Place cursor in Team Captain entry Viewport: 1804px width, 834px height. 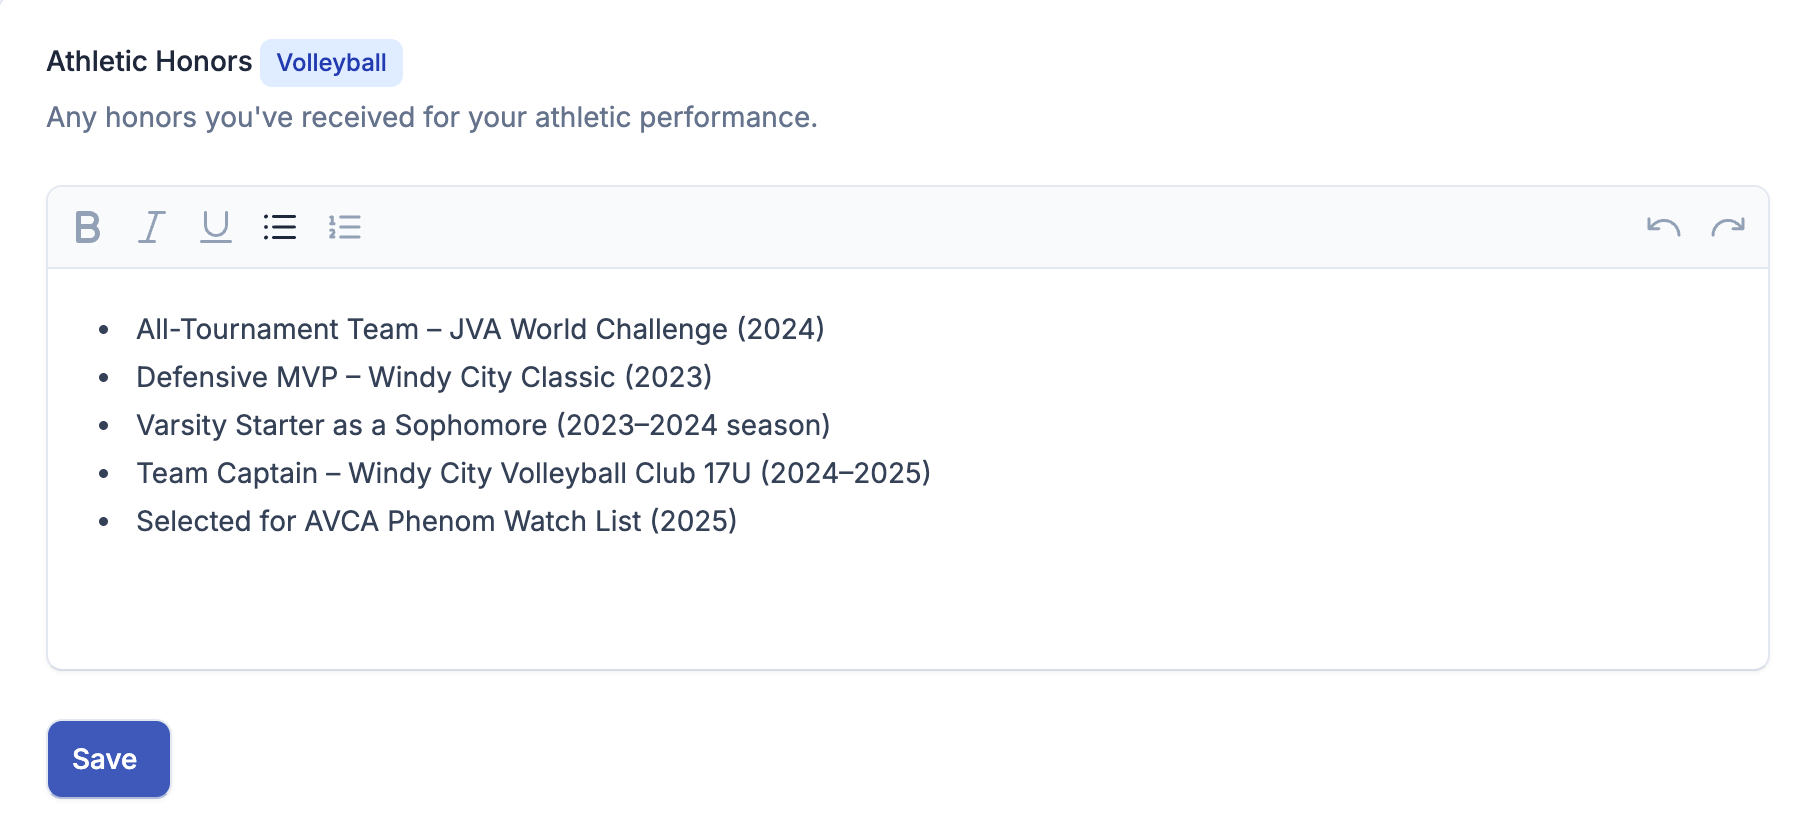(533, 473)
